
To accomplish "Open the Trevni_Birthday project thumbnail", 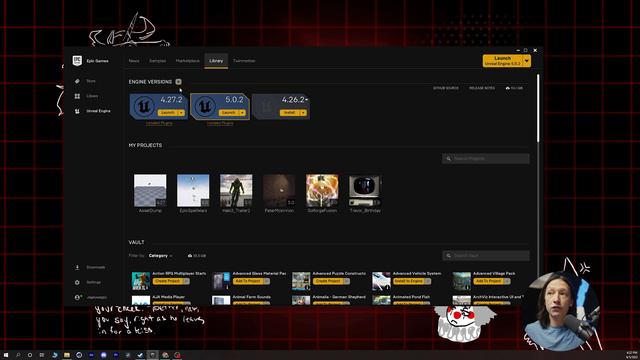I will tap(365, 191).
